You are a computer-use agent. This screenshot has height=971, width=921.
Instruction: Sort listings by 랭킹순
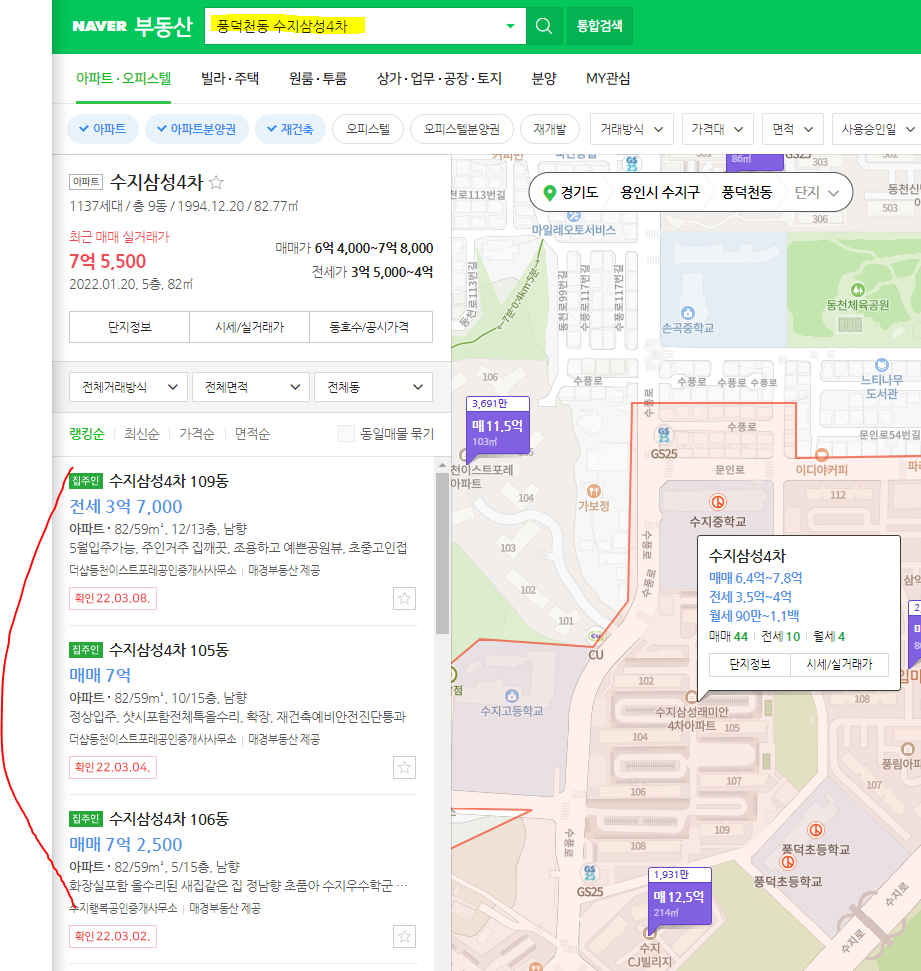[87, 433]
